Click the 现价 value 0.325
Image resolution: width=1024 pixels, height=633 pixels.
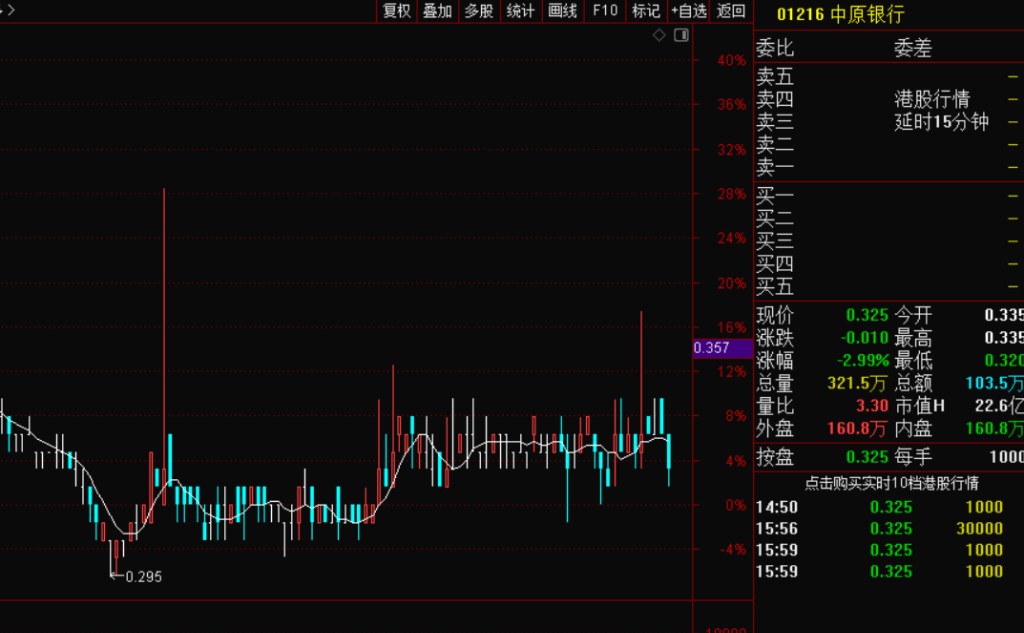pyautogui.click(x=867, y=316)
